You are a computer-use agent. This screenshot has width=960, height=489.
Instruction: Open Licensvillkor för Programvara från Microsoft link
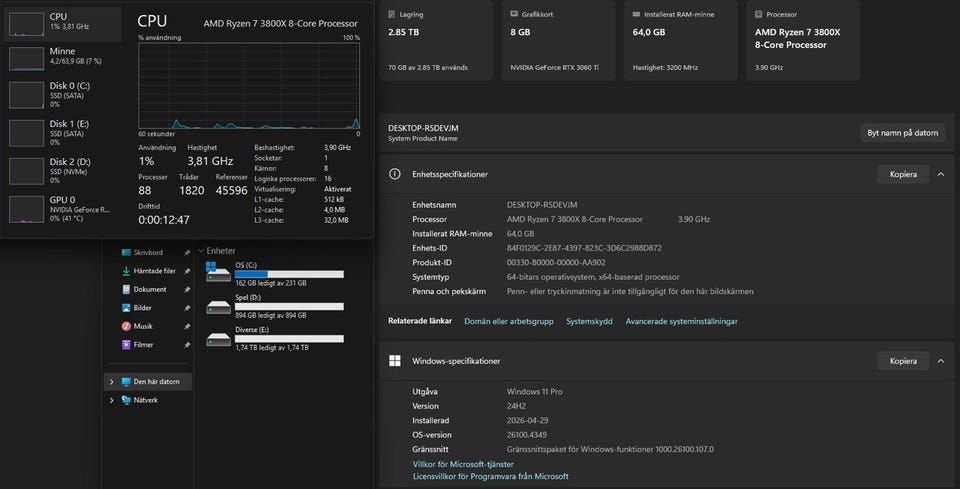click(x=490, y=476)
